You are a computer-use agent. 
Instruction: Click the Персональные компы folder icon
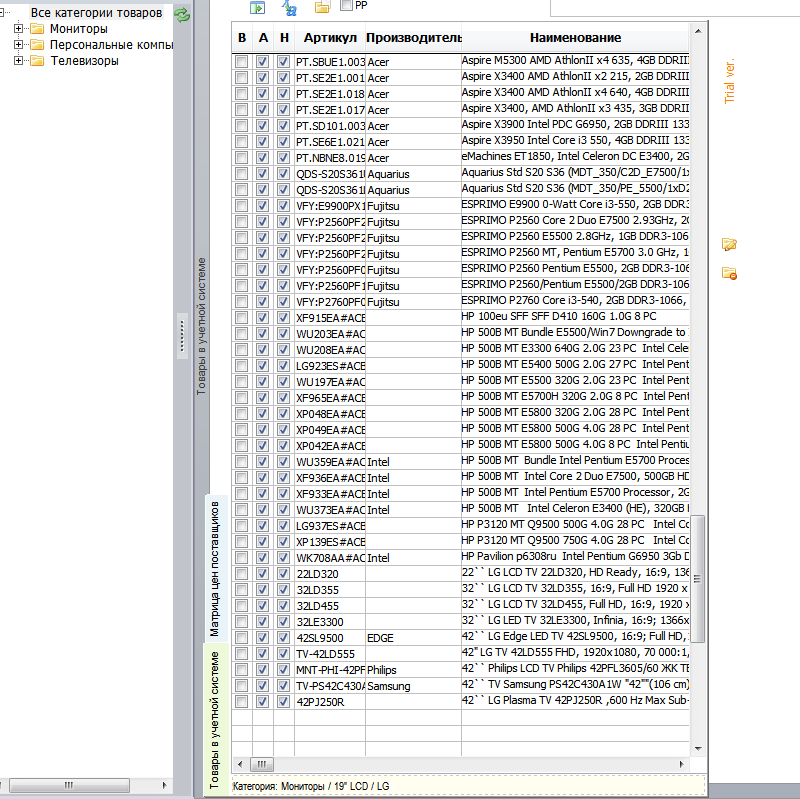[37, 45]
